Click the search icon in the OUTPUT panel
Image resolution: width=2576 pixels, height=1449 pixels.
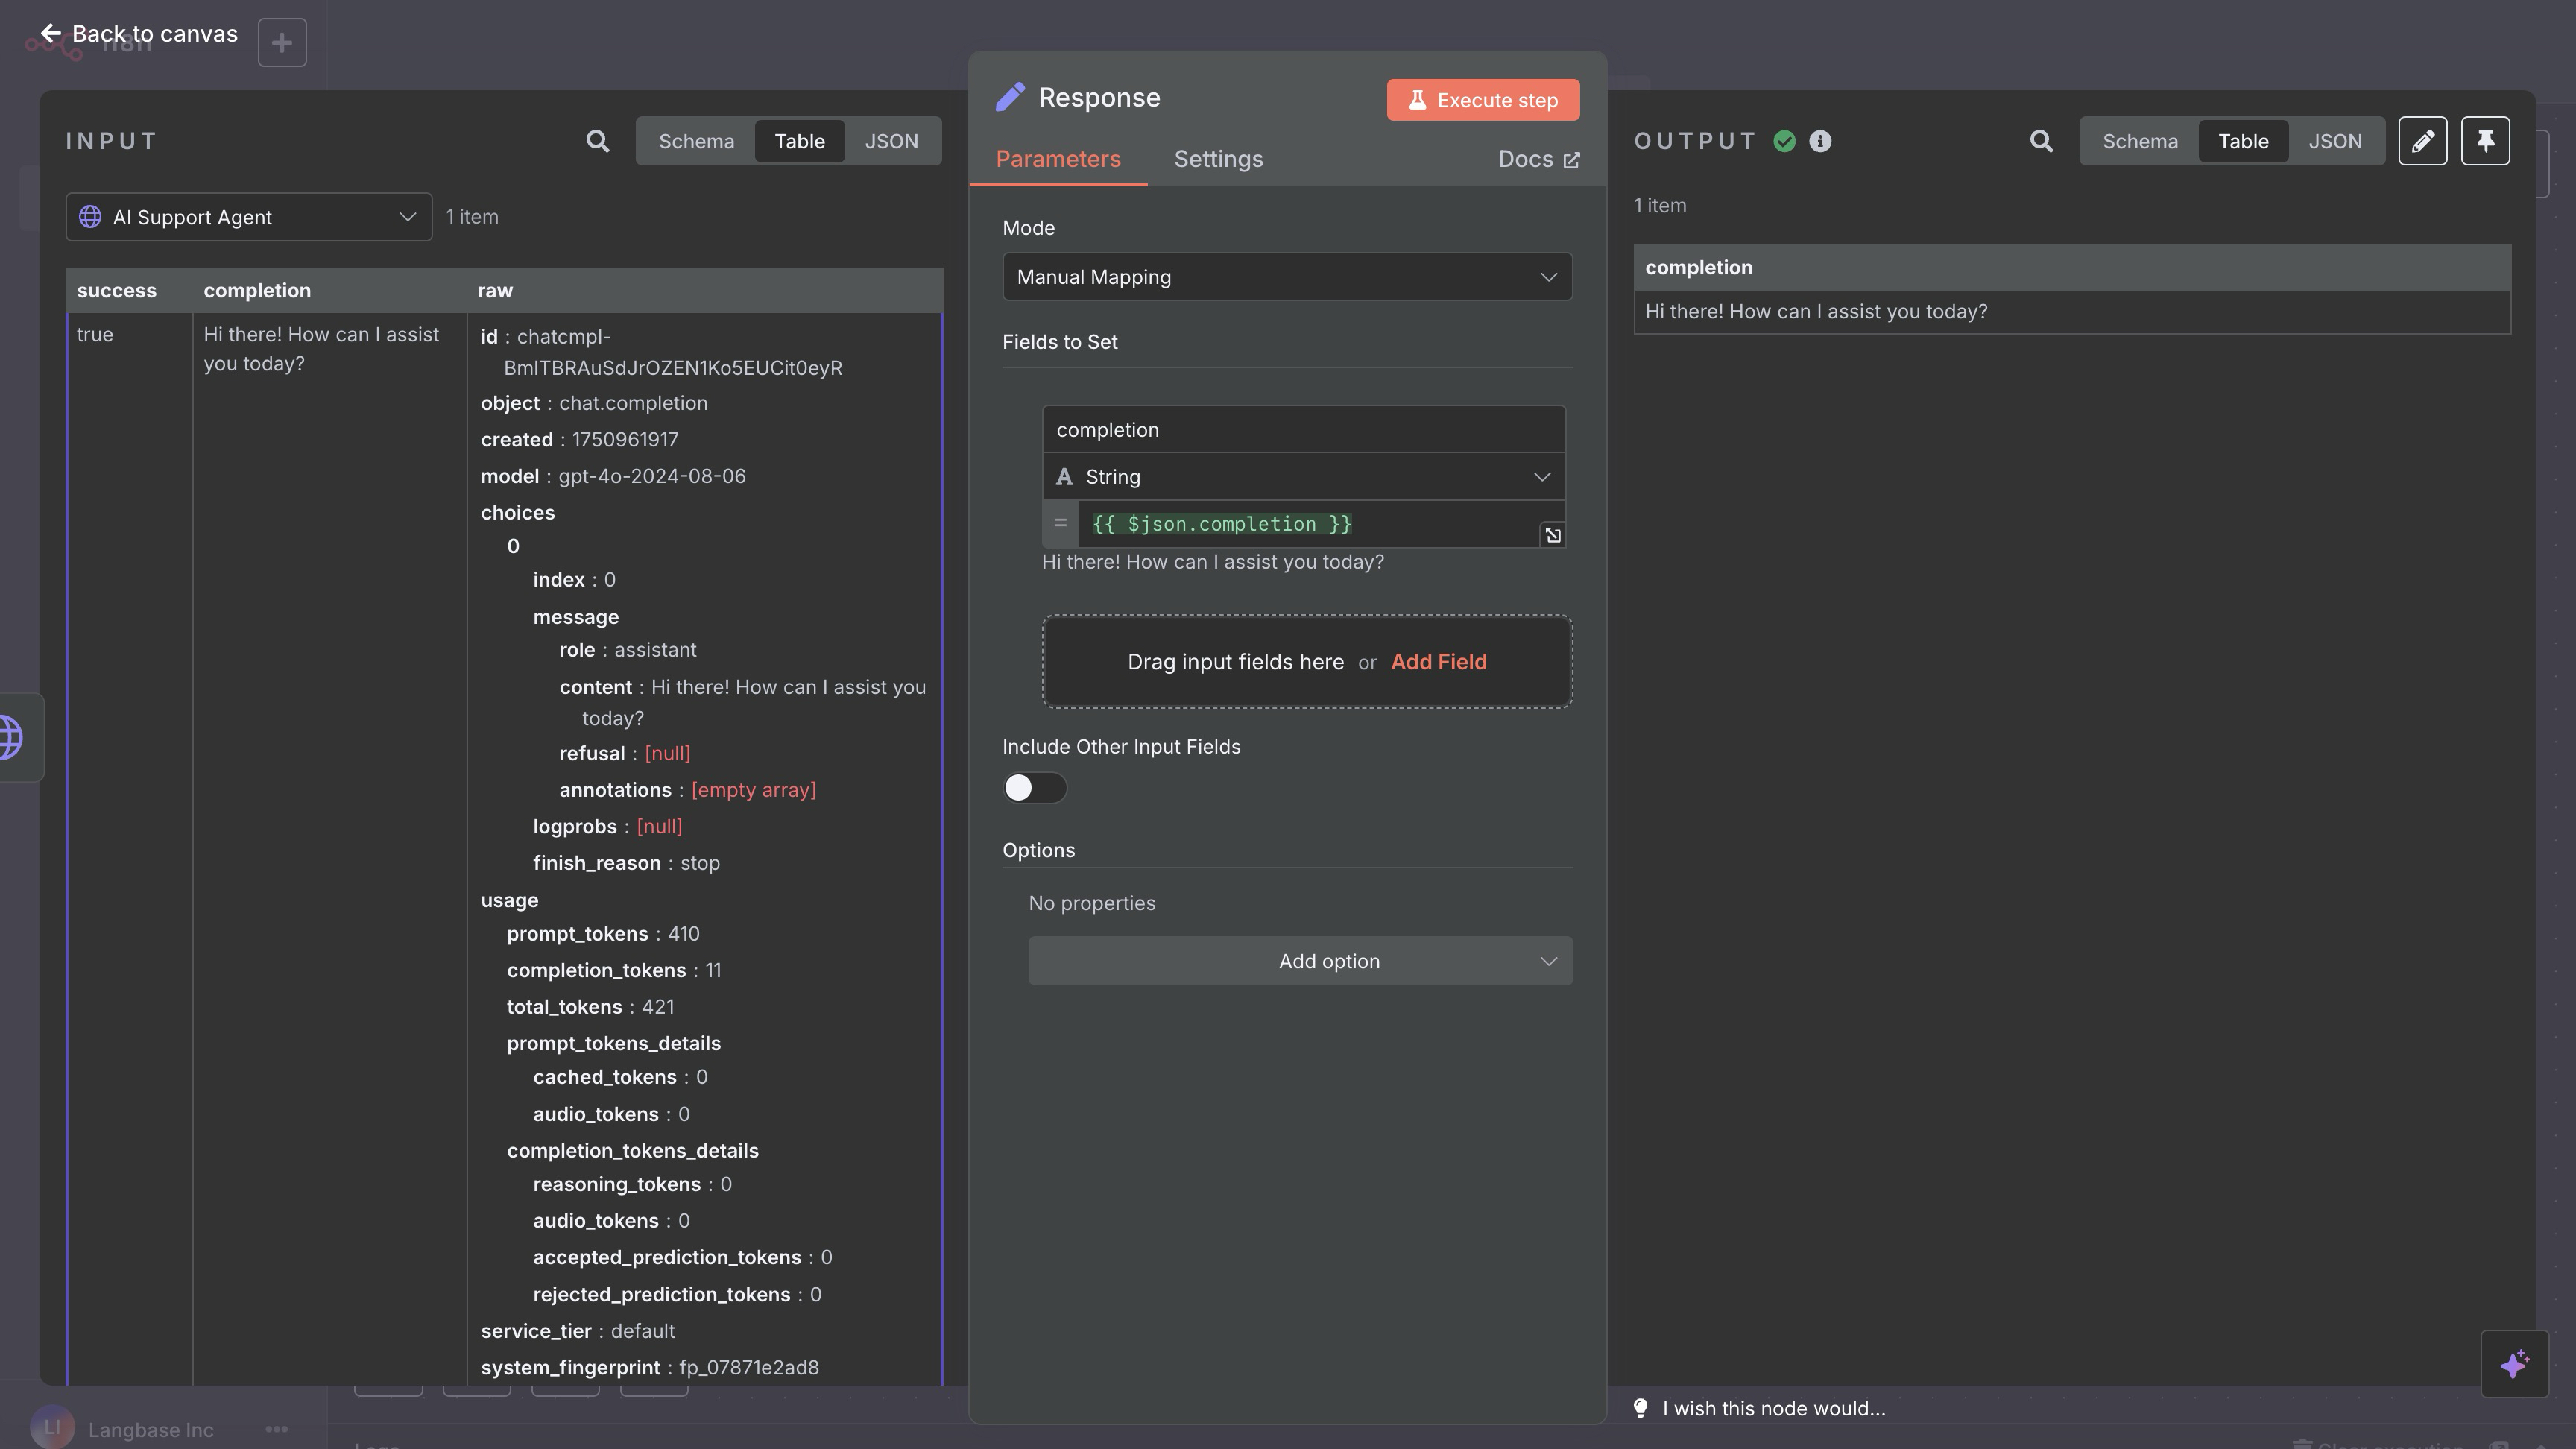coord(2041,141)
